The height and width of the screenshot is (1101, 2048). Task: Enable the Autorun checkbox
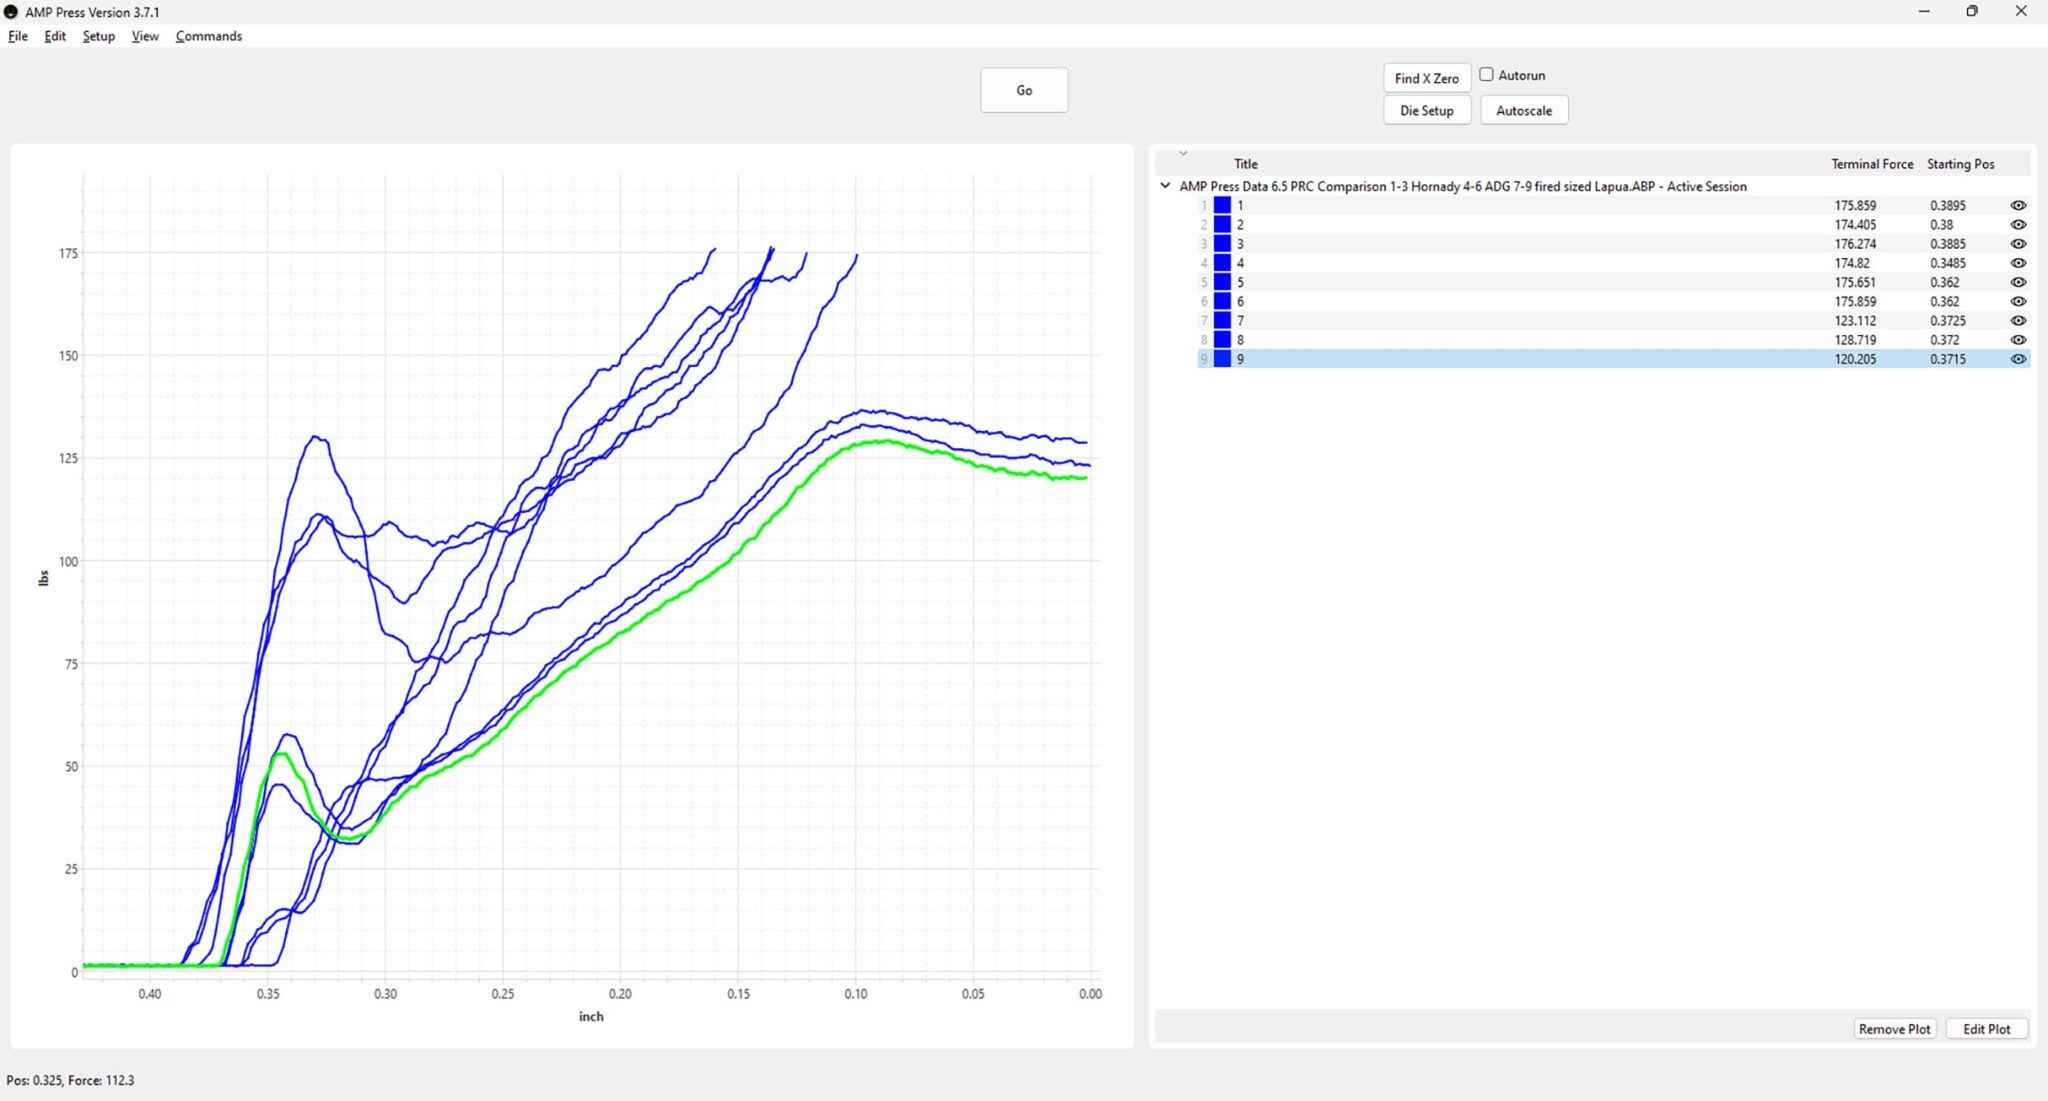(1486, 75)
